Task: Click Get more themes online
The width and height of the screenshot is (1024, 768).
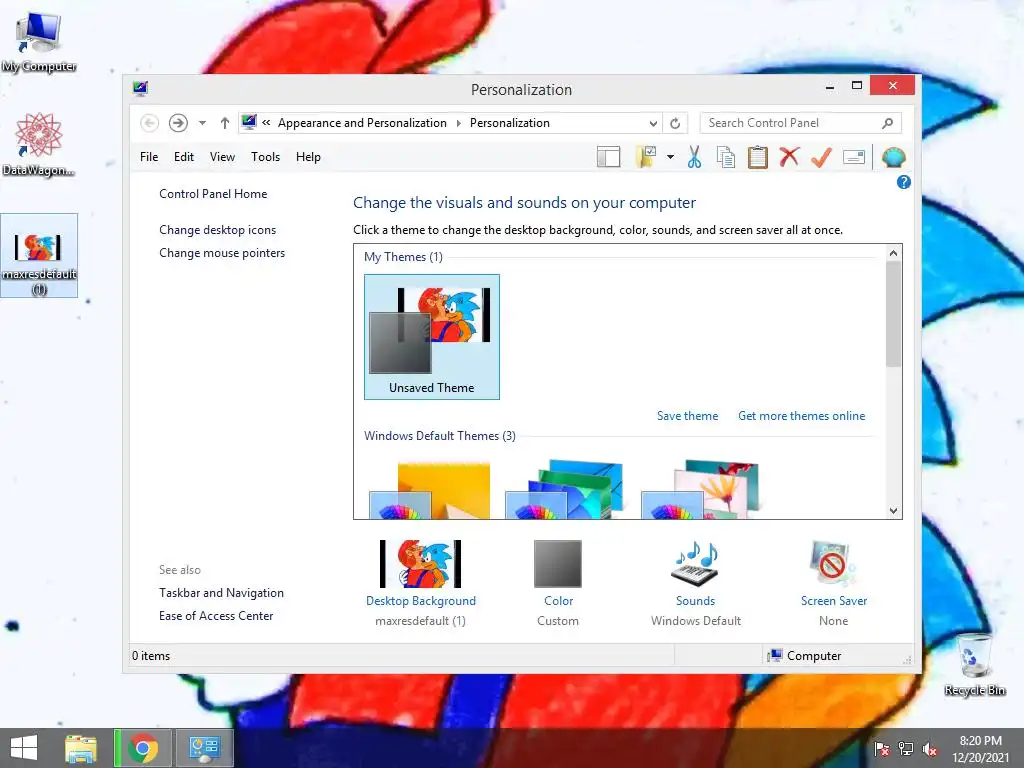Action: click(x=801, y=416)
